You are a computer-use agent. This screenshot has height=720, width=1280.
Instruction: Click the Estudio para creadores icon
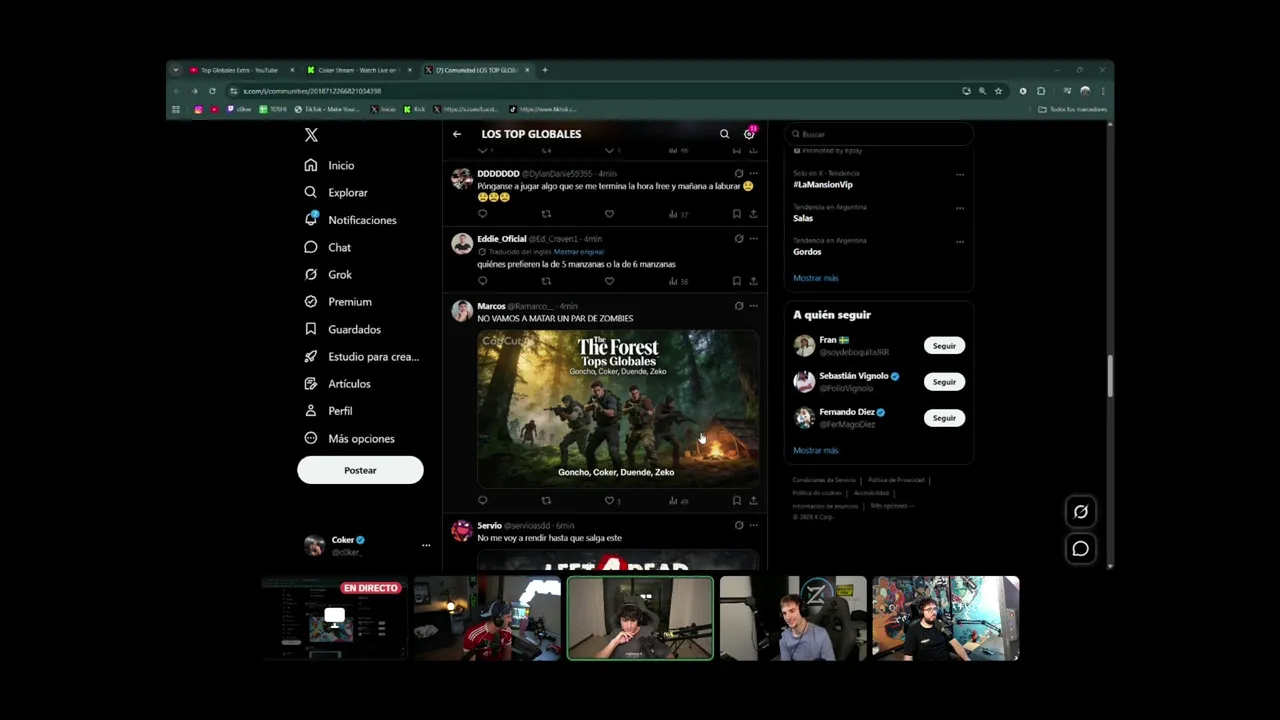(311, 356)
